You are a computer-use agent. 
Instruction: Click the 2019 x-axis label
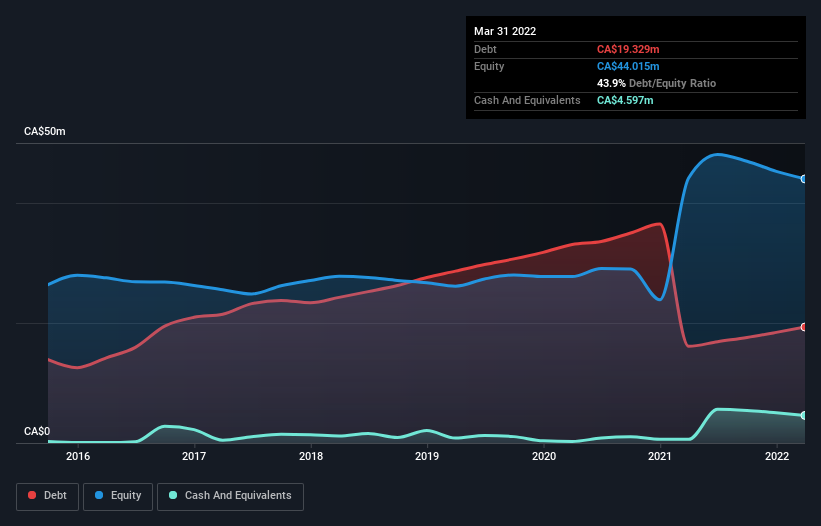[x=427, y=456]
